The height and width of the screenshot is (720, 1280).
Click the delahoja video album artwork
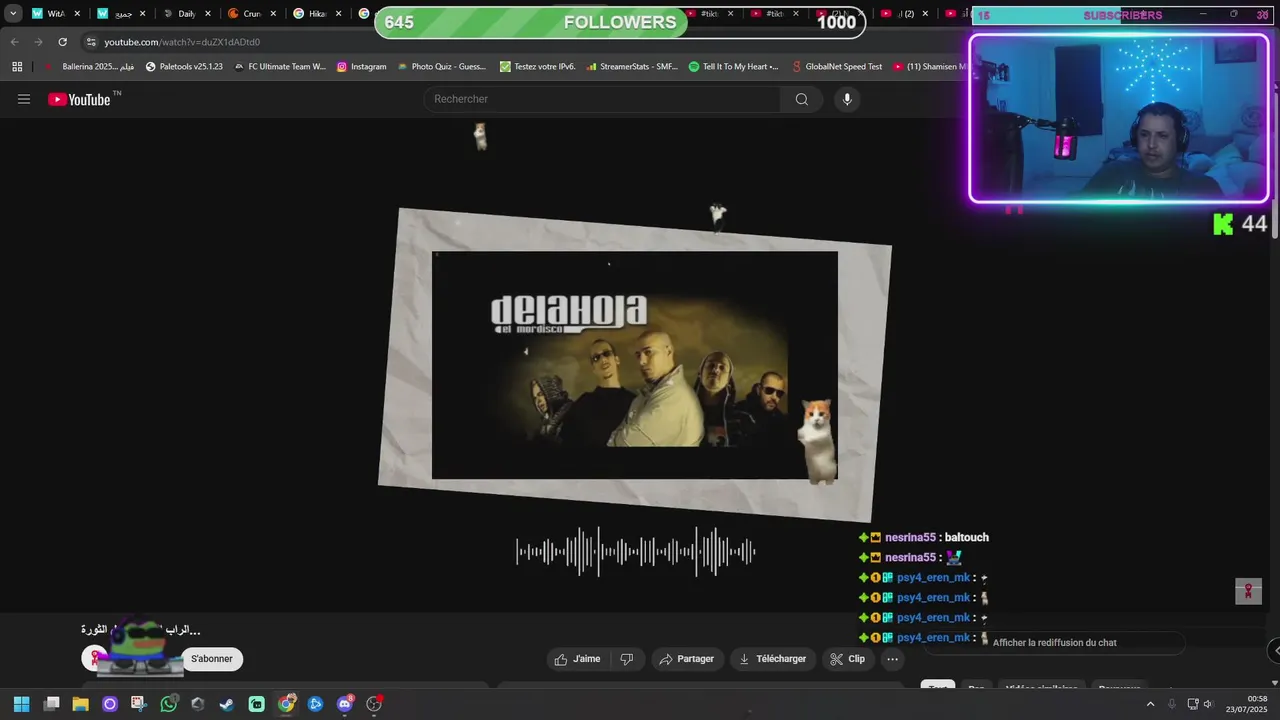[x=635, y=365]
